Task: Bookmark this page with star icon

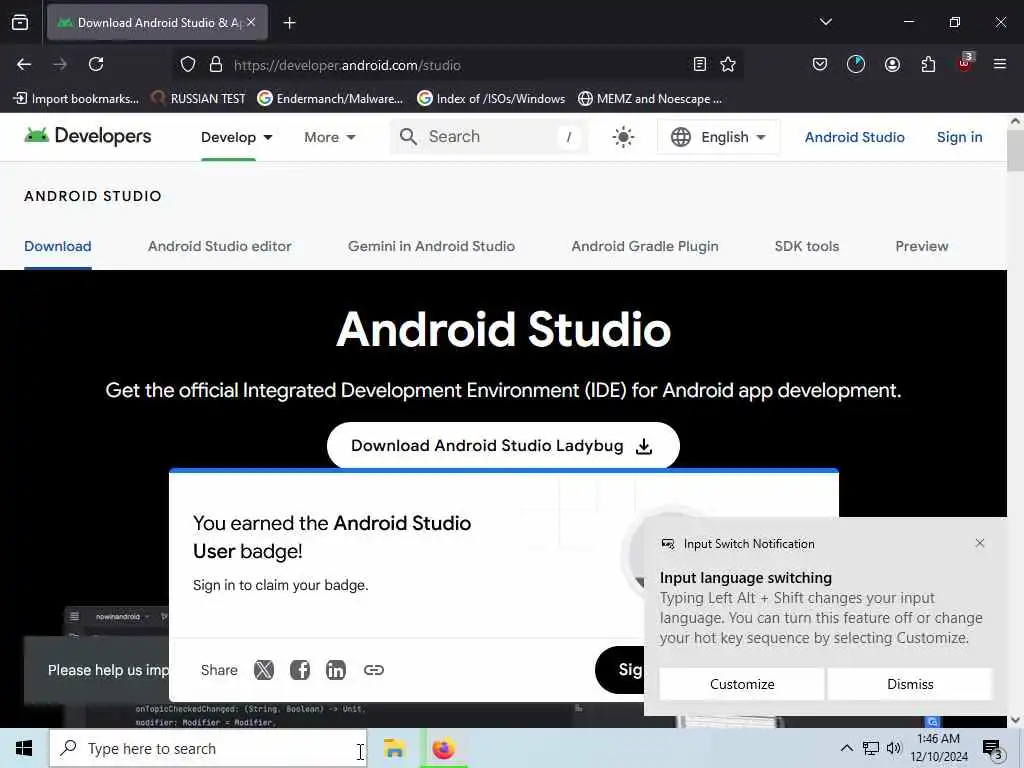Action: [x=728, y=64]
